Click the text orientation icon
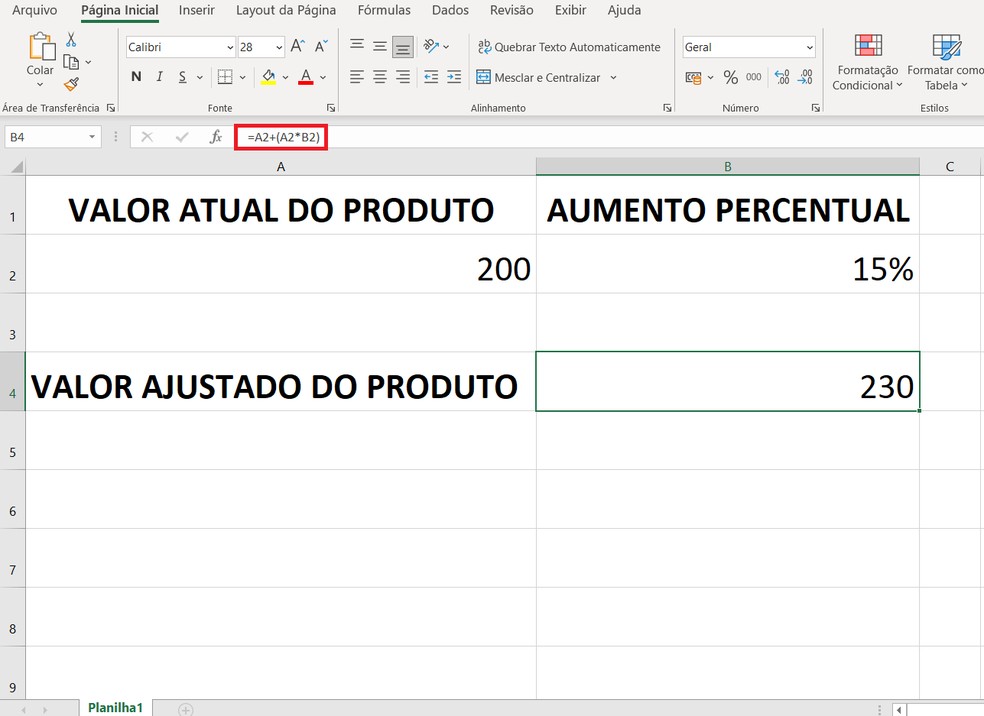984x716 pixels. coord(430,46)
